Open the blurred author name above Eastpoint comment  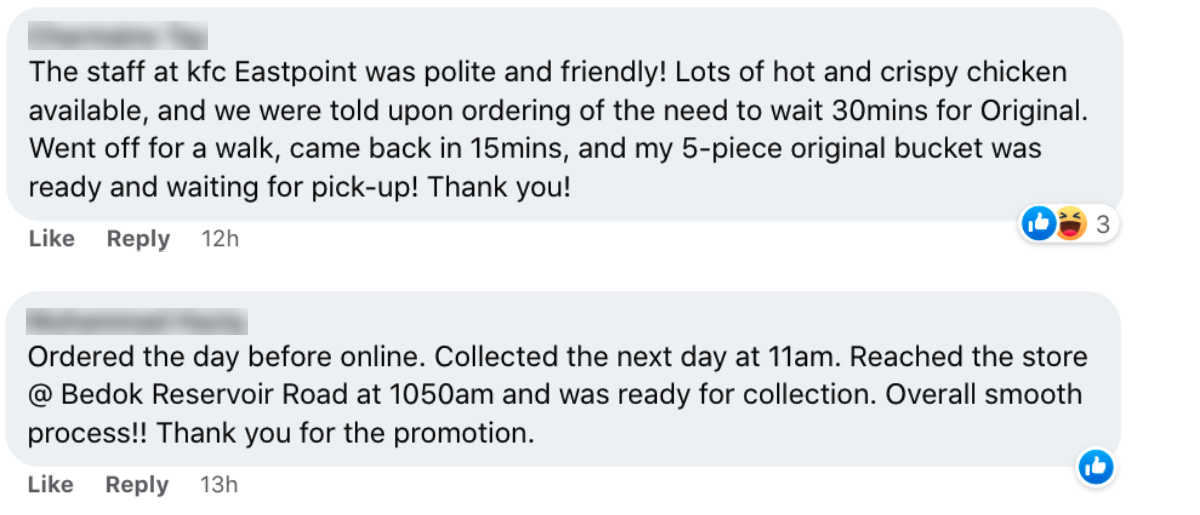118,38
